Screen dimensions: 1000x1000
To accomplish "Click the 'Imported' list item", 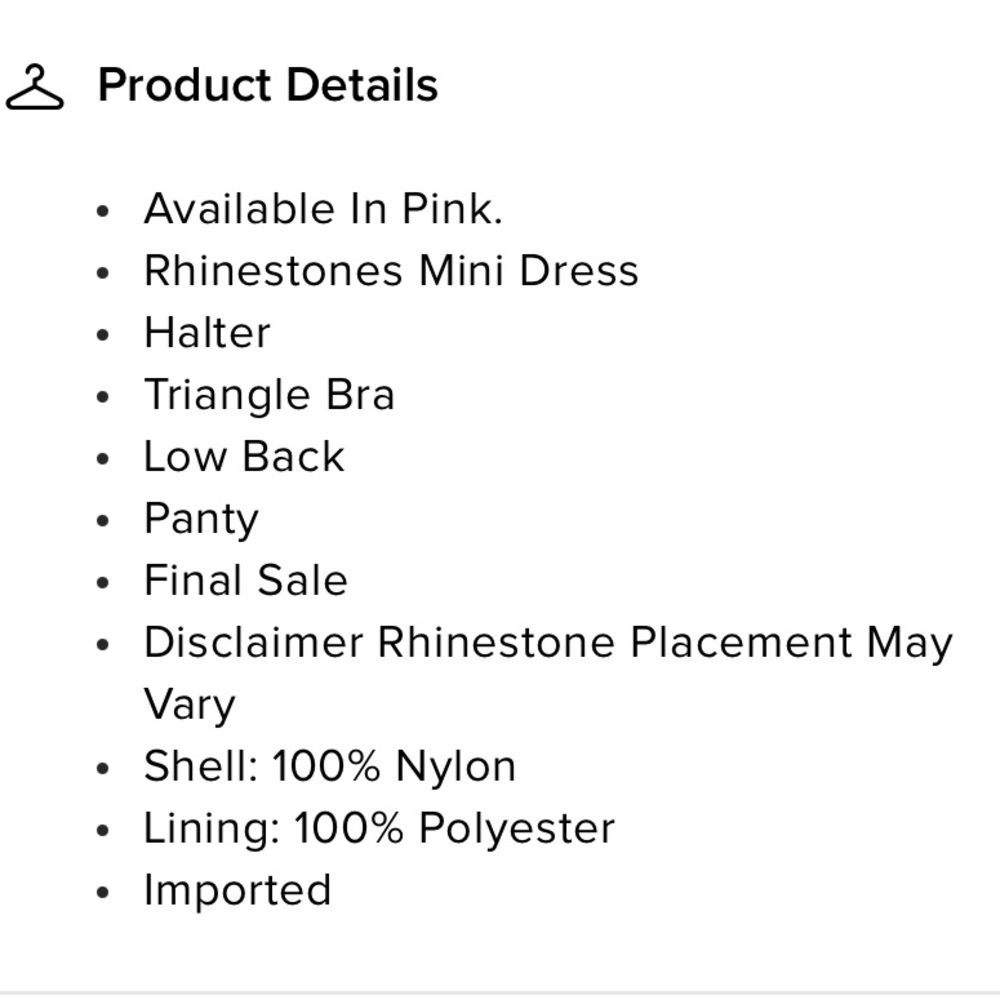I will pyautogui.click(x=237, y=890).
